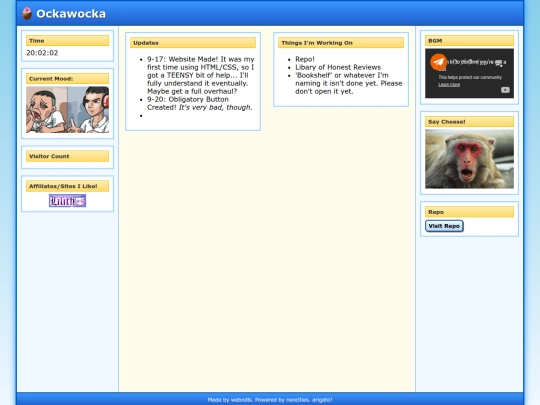Click the Current Mood: header

[68, 79]
